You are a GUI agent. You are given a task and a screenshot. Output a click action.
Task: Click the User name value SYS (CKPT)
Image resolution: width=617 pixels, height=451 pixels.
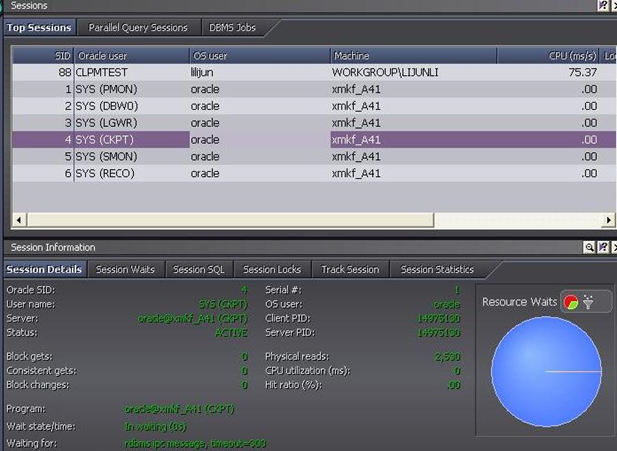click(x=223, y=304)
